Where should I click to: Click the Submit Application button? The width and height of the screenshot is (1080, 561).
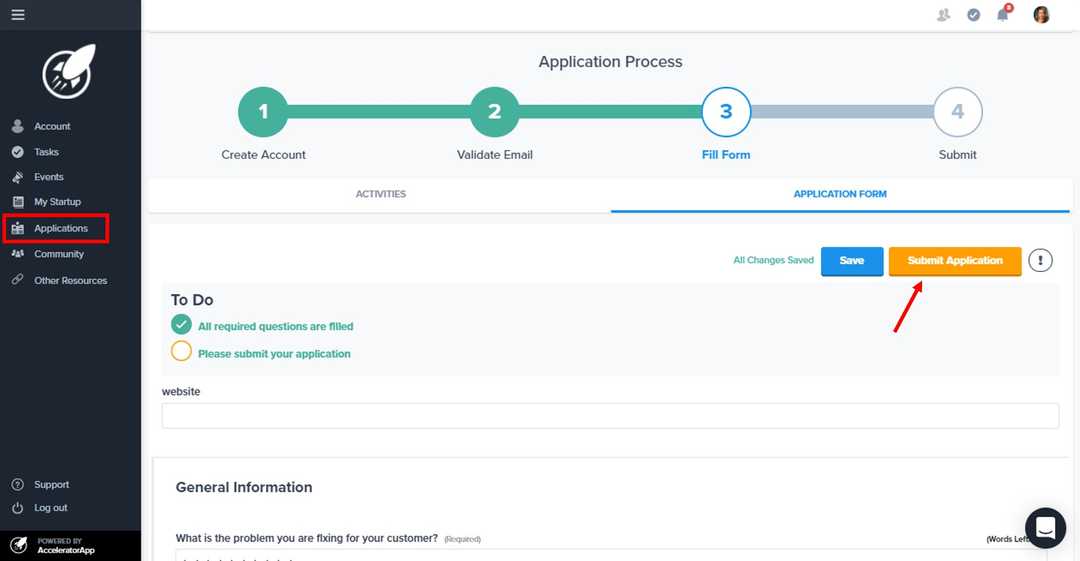click(955, 261)
